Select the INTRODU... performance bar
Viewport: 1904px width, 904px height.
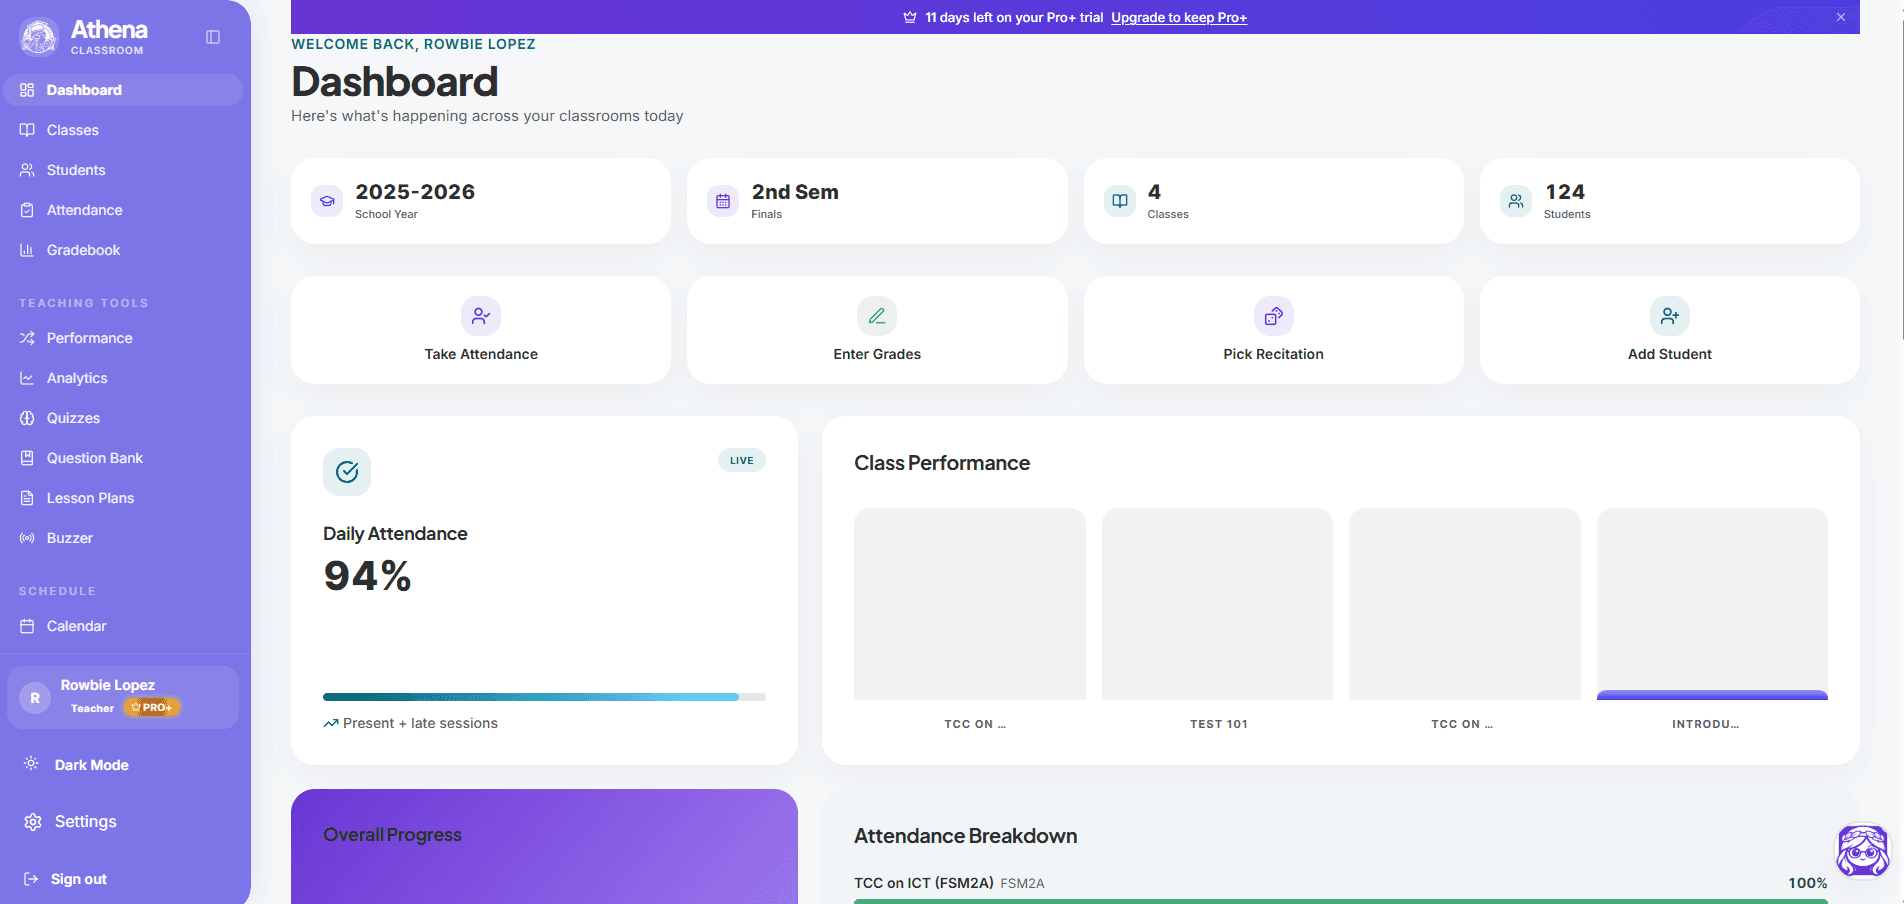click(x=1712, y=604)
